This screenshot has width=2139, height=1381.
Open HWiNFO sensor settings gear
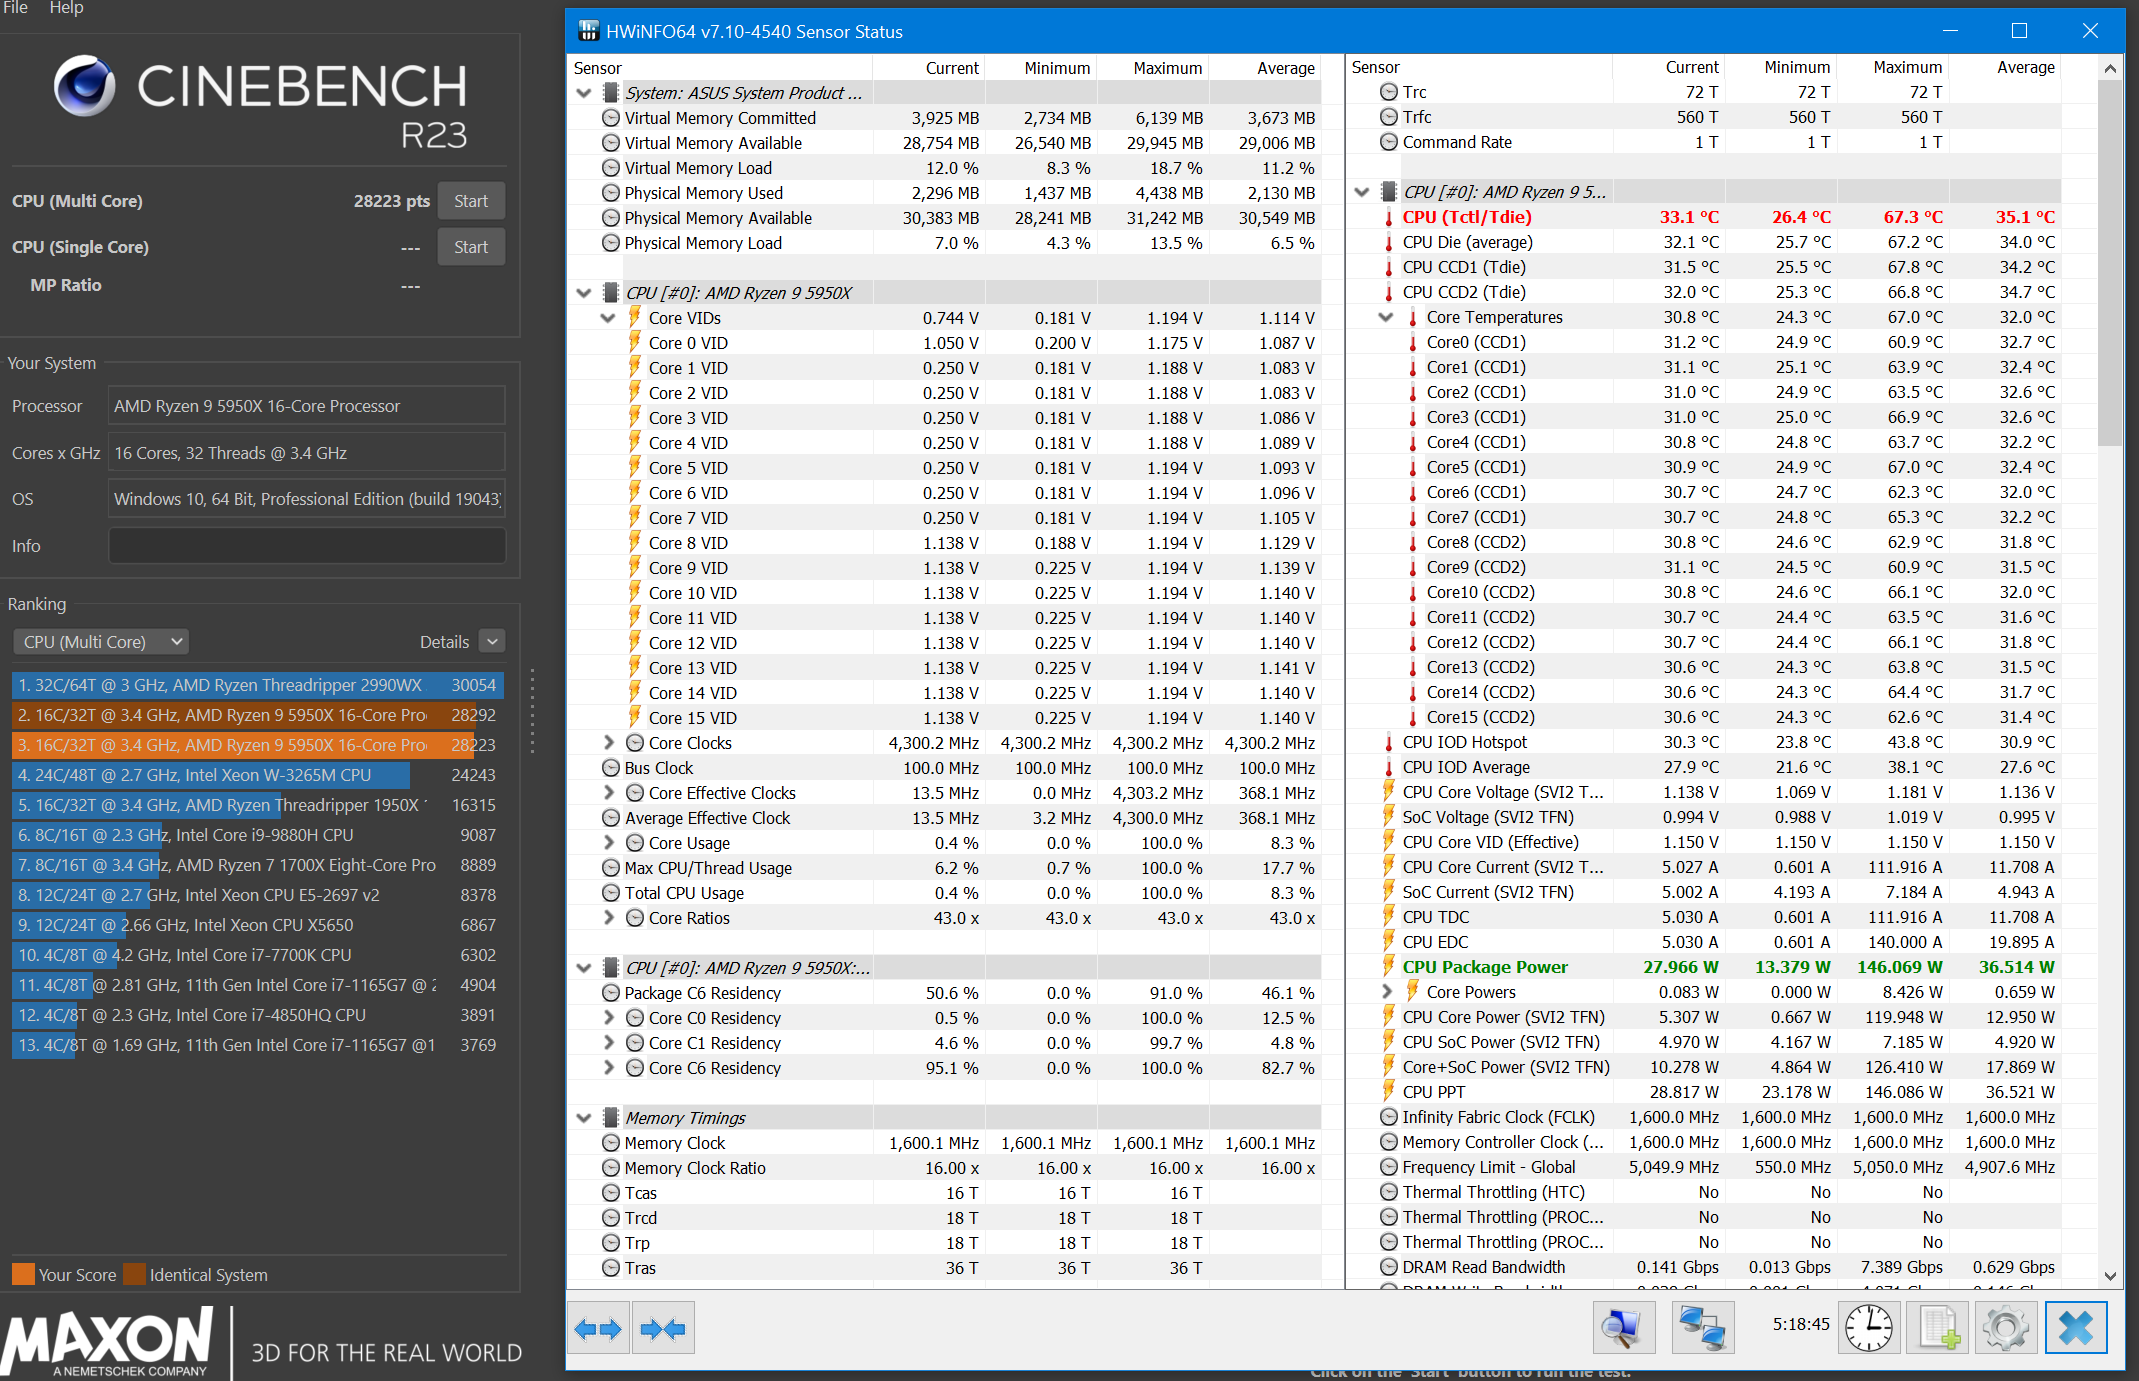2005,1328
